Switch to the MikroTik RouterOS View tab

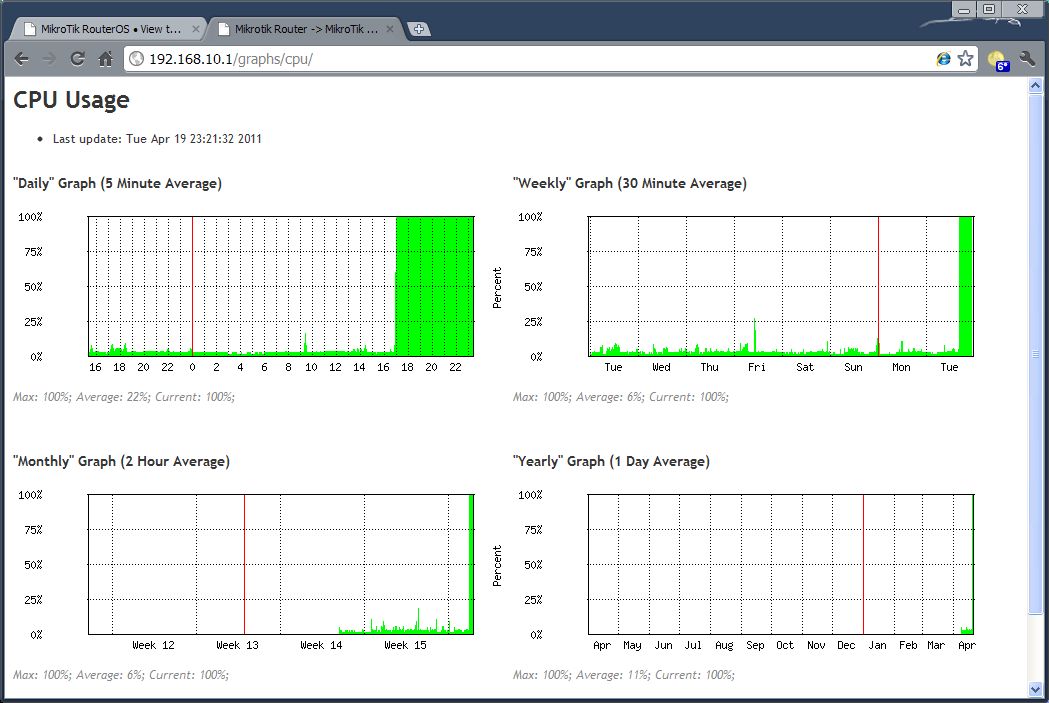(100, 28)
